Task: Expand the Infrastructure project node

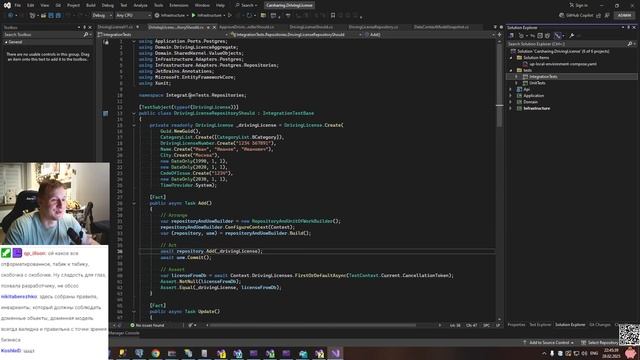Action: pos(511,108)
